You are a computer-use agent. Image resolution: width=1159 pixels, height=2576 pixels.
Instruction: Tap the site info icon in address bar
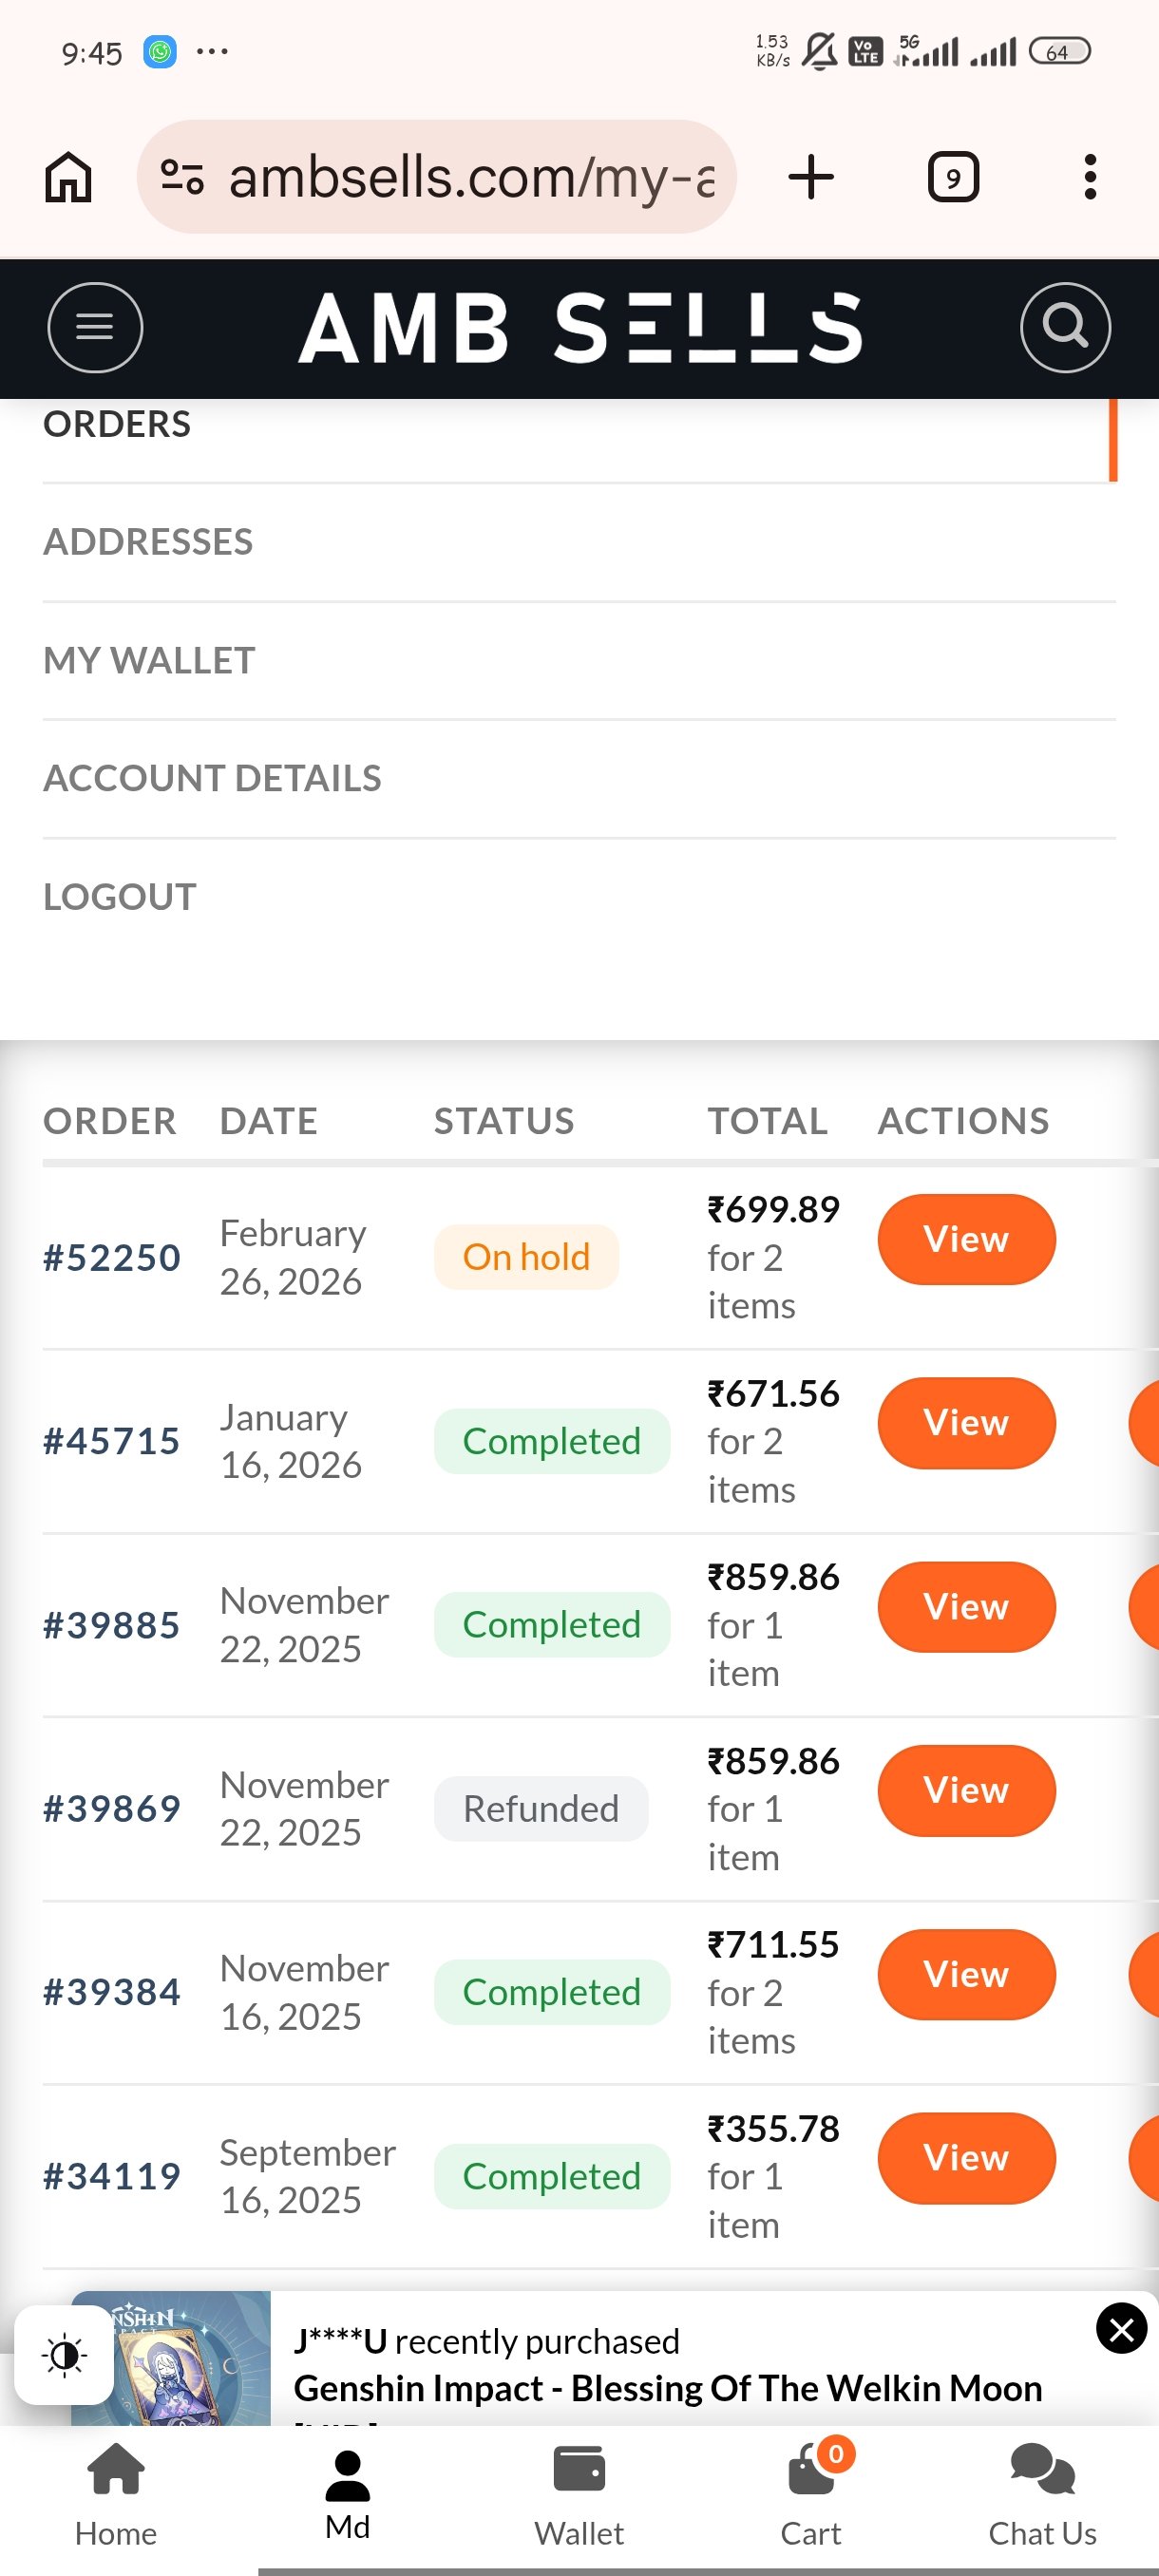coord(182,177)
